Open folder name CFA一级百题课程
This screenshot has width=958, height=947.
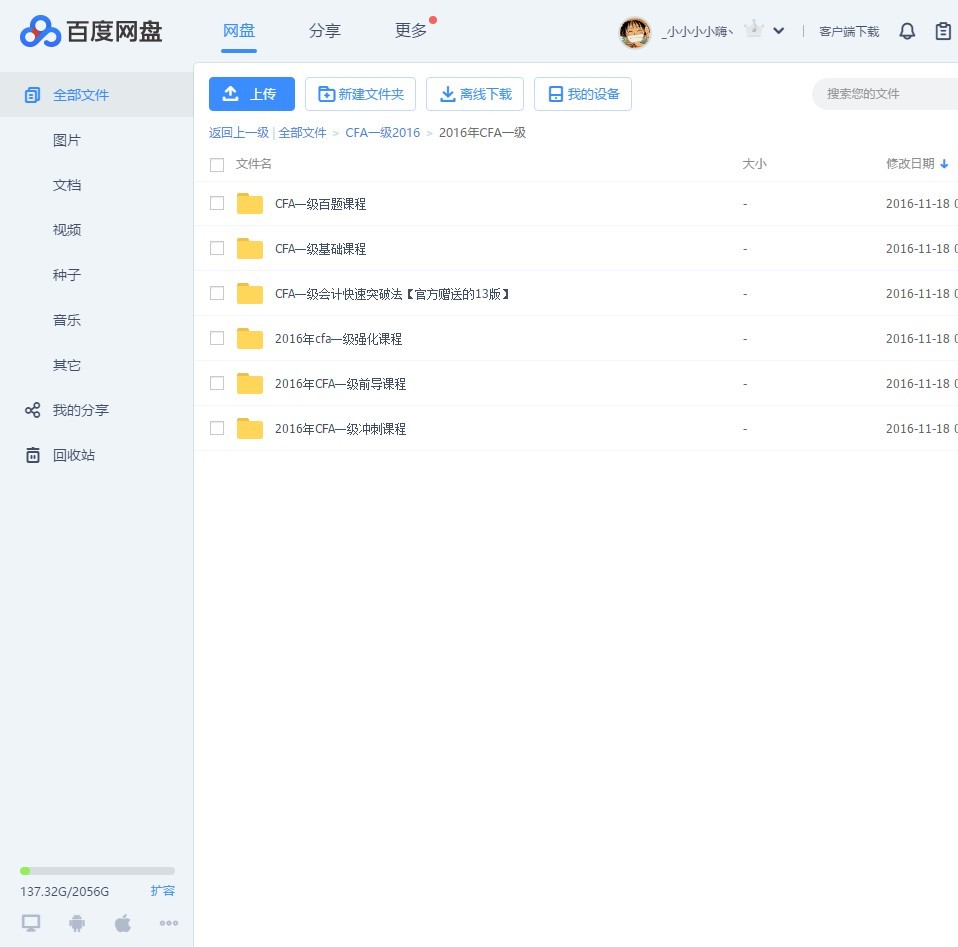320,204
